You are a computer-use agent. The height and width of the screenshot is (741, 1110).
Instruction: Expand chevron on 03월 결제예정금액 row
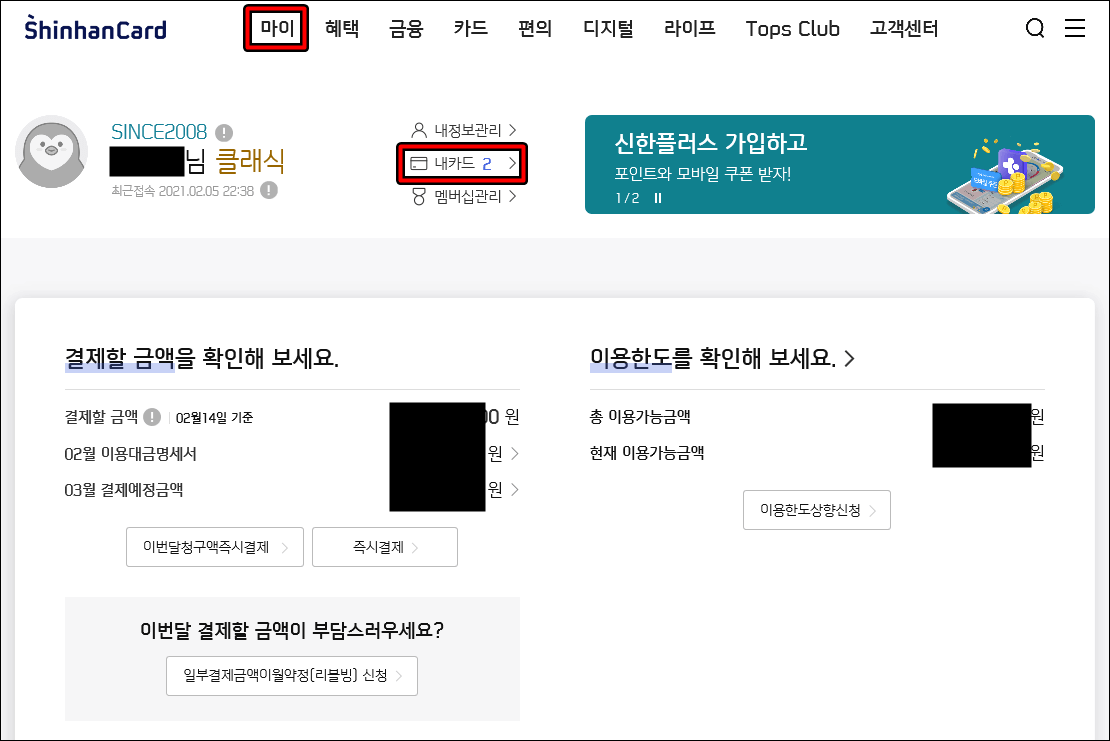515,490
